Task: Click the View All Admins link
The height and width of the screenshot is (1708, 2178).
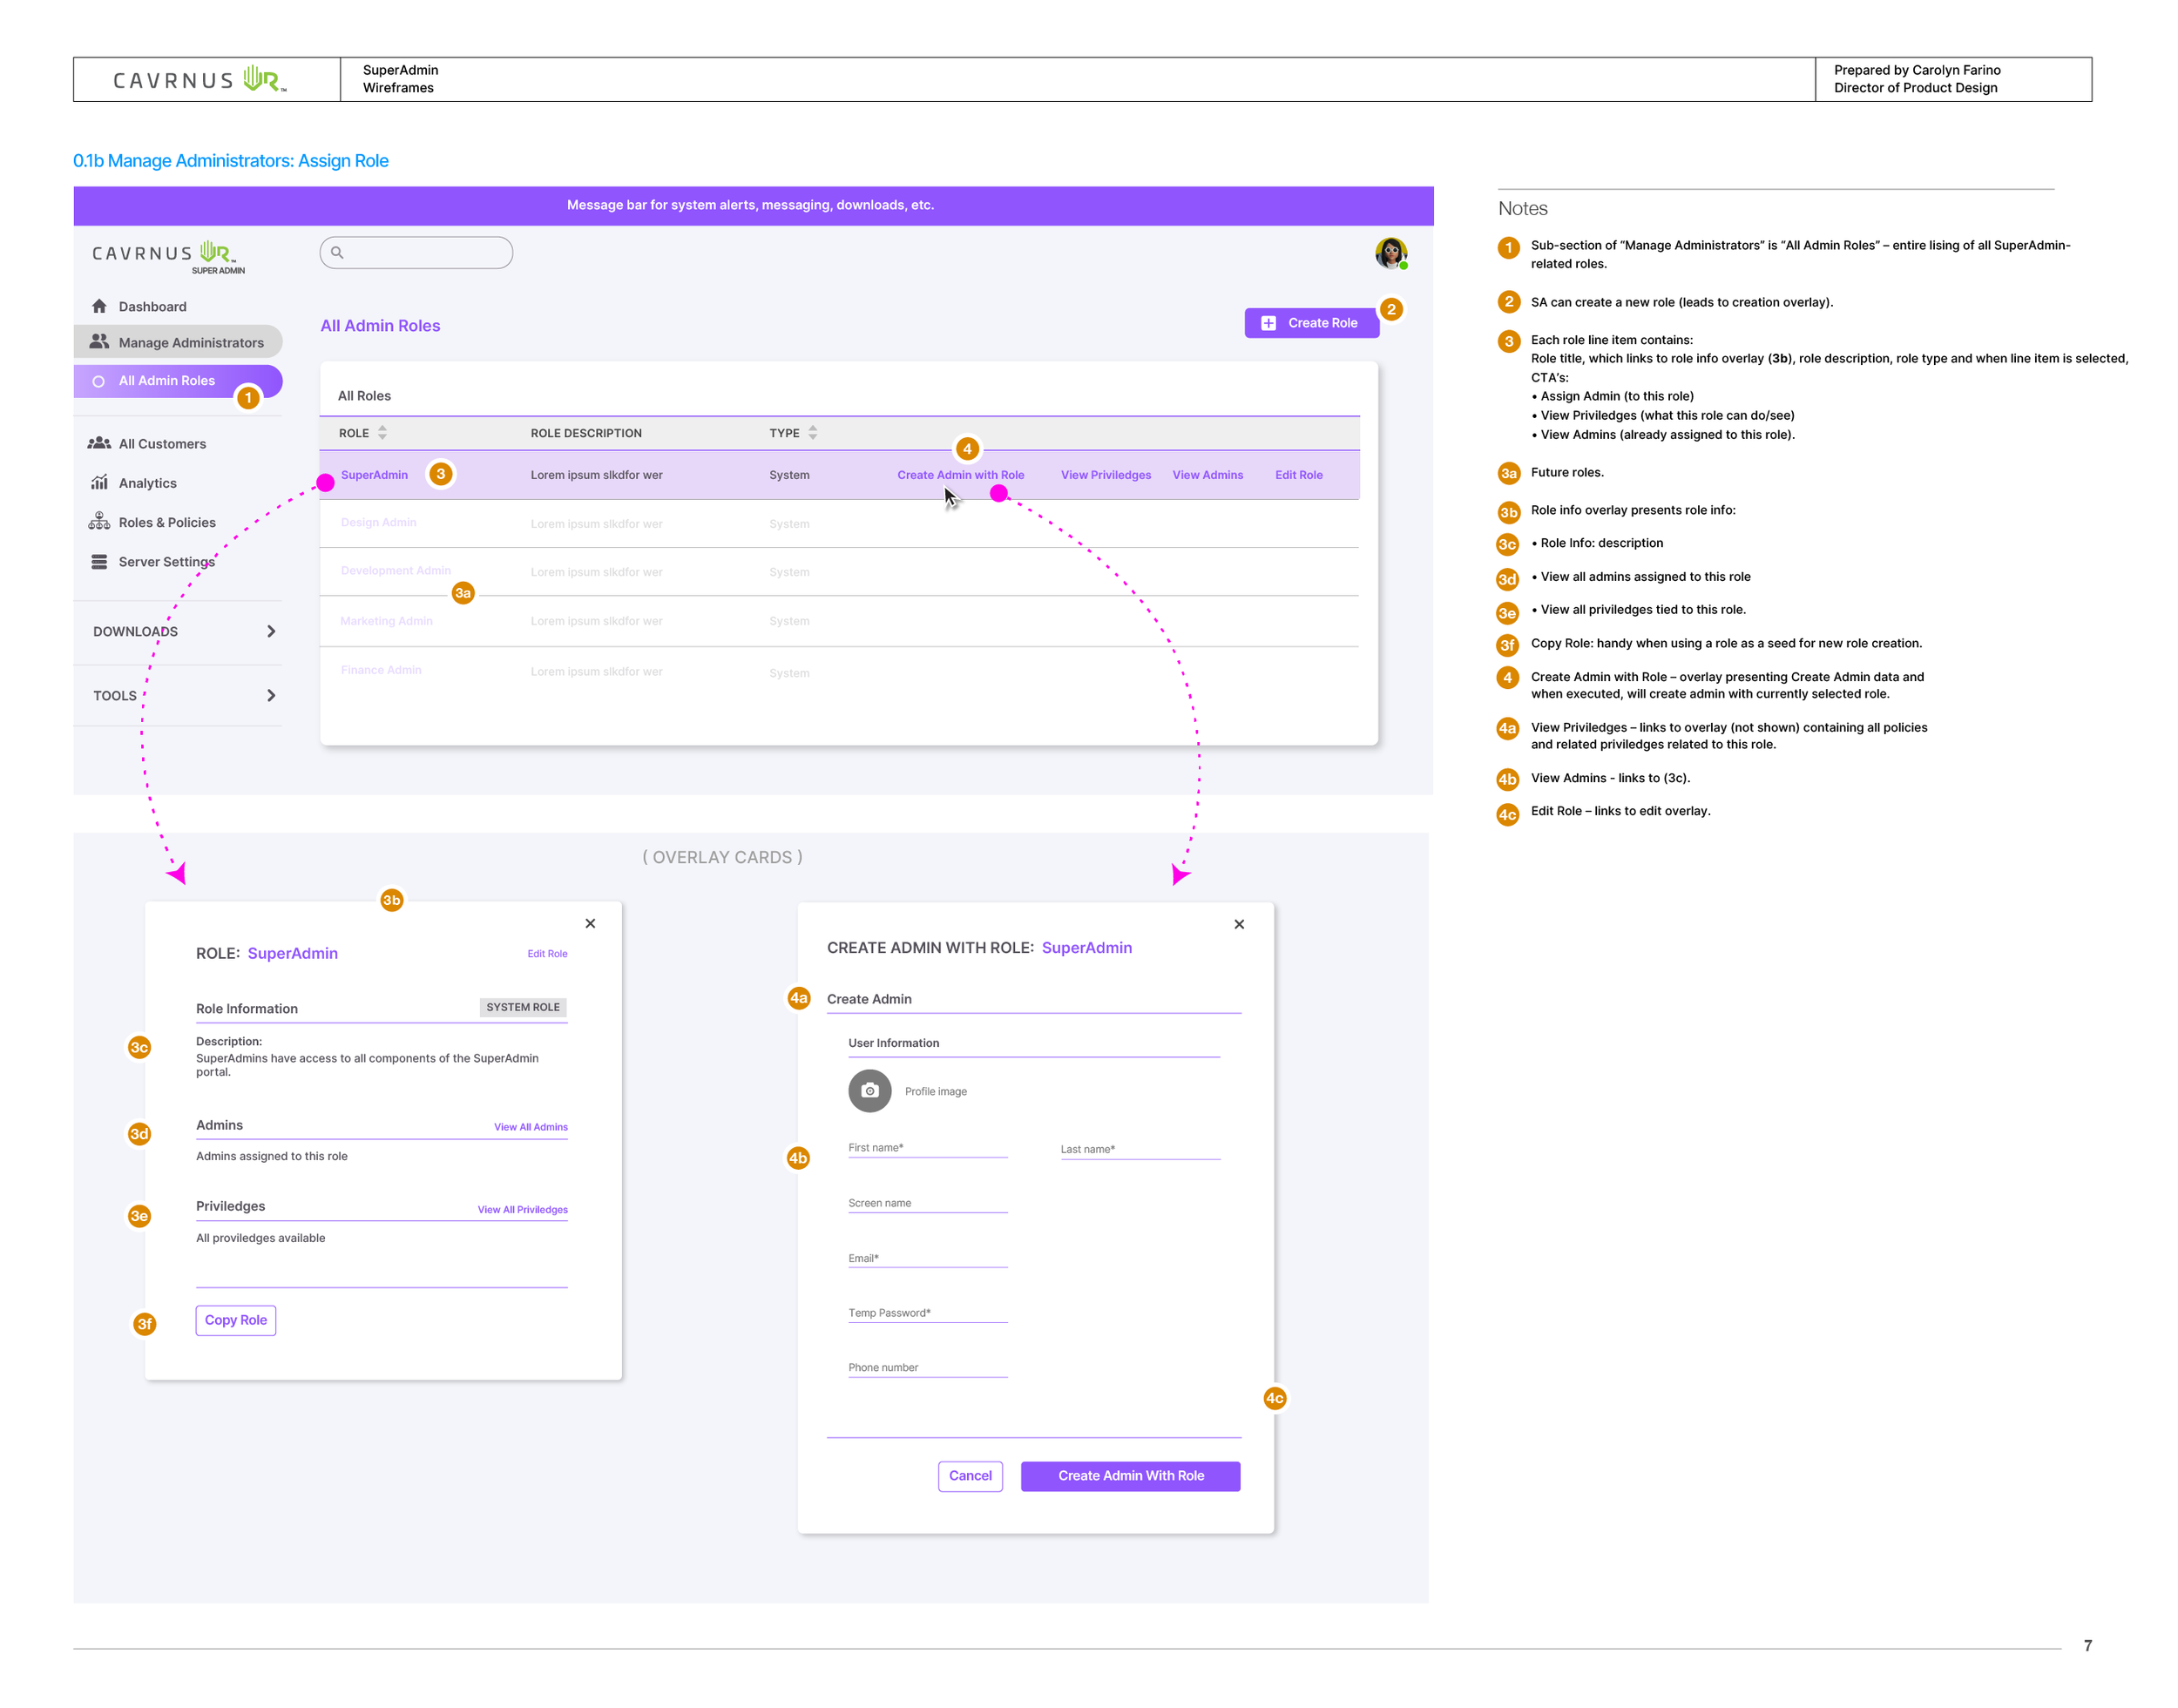Action: point(531,1127)
